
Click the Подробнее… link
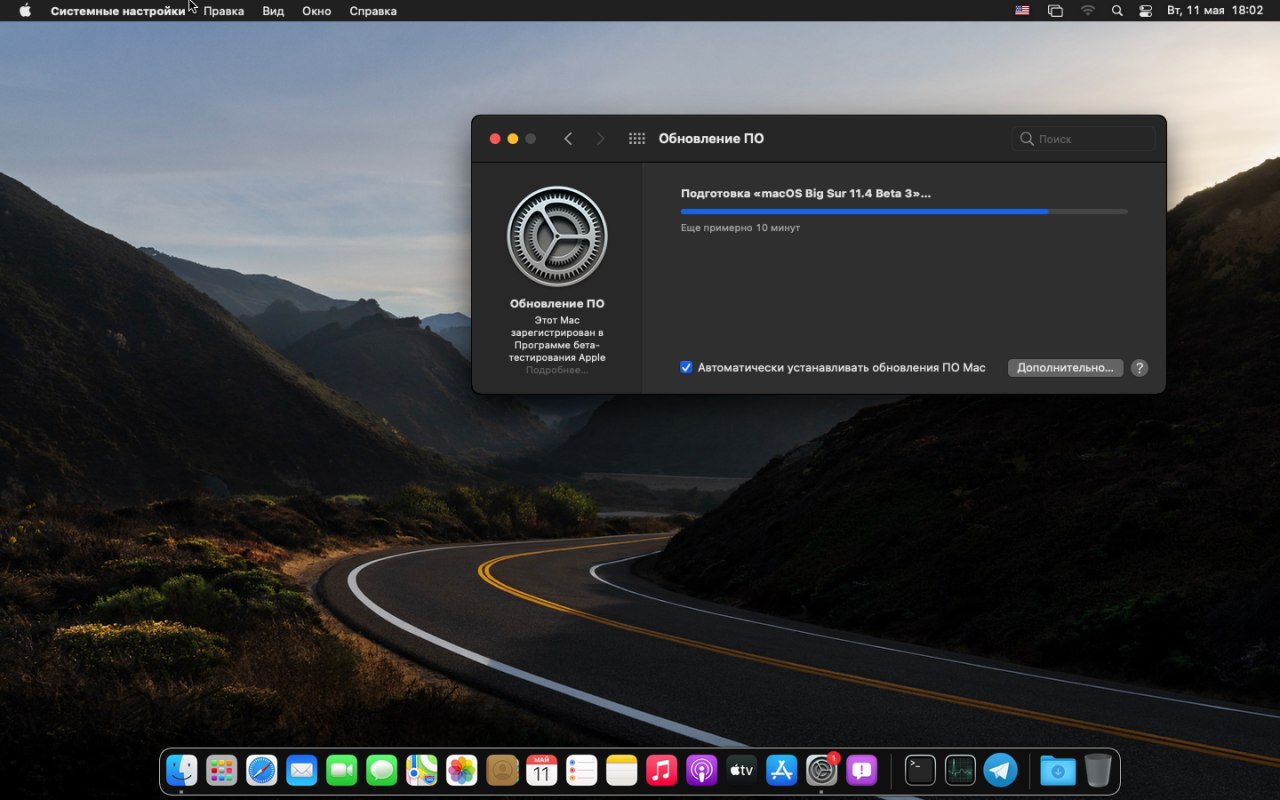point(557,370)
